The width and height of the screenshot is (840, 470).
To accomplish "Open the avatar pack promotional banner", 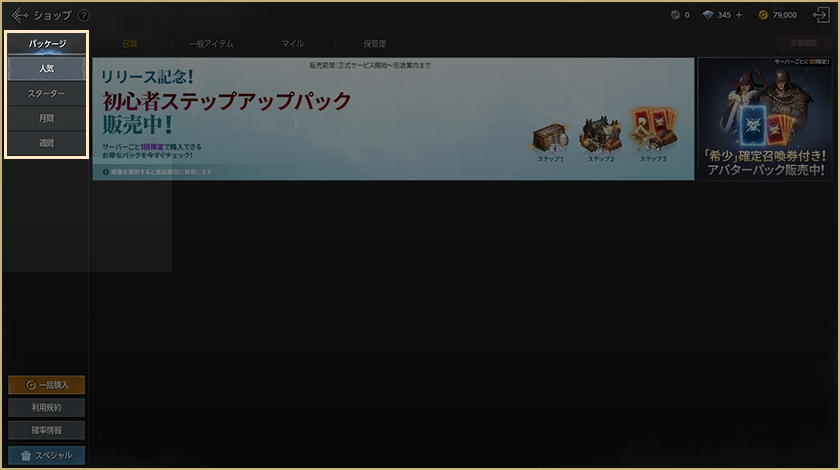I will [764, 118].
